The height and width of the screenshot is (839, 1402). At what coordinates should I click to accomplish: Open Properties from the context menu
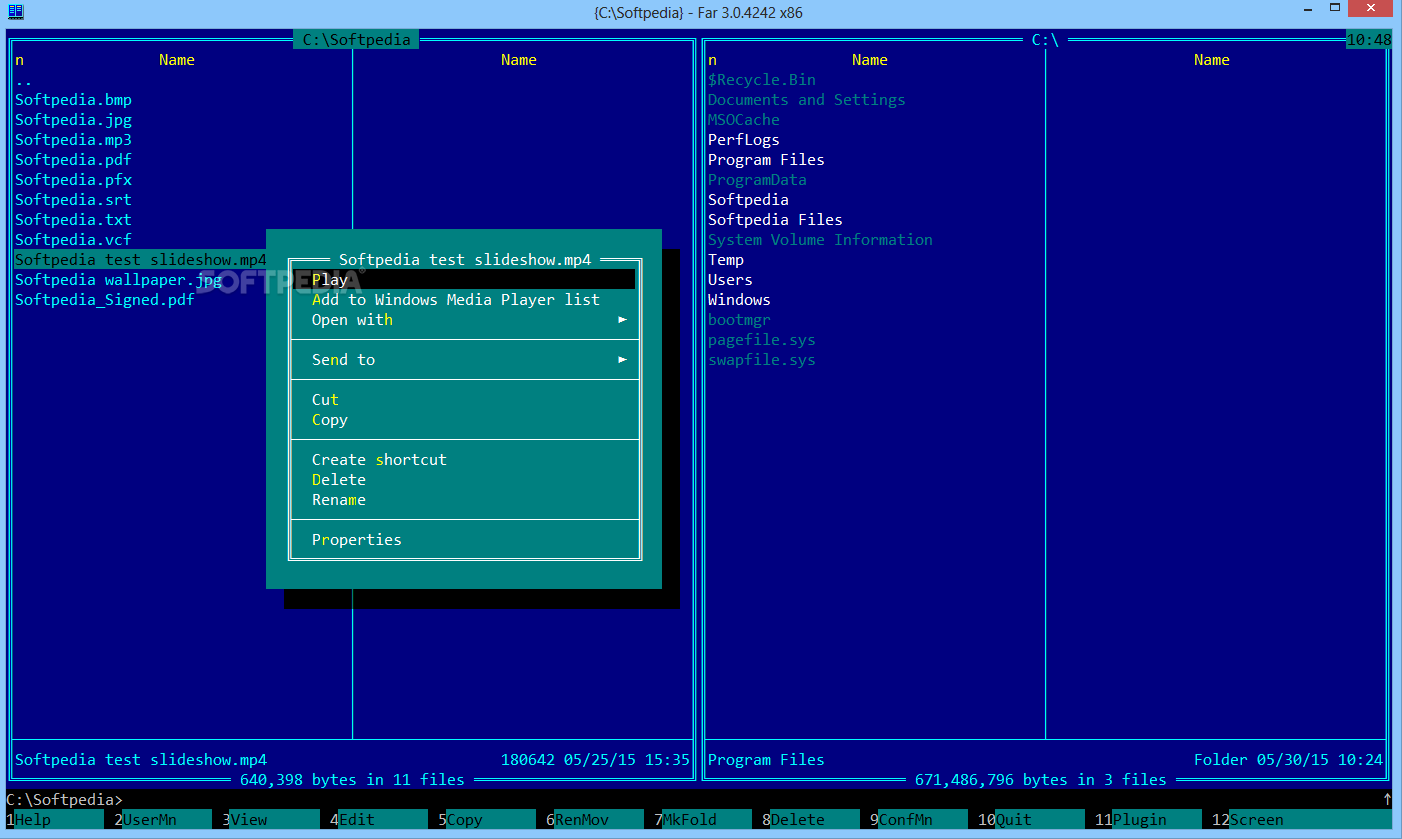click(357, 540)
